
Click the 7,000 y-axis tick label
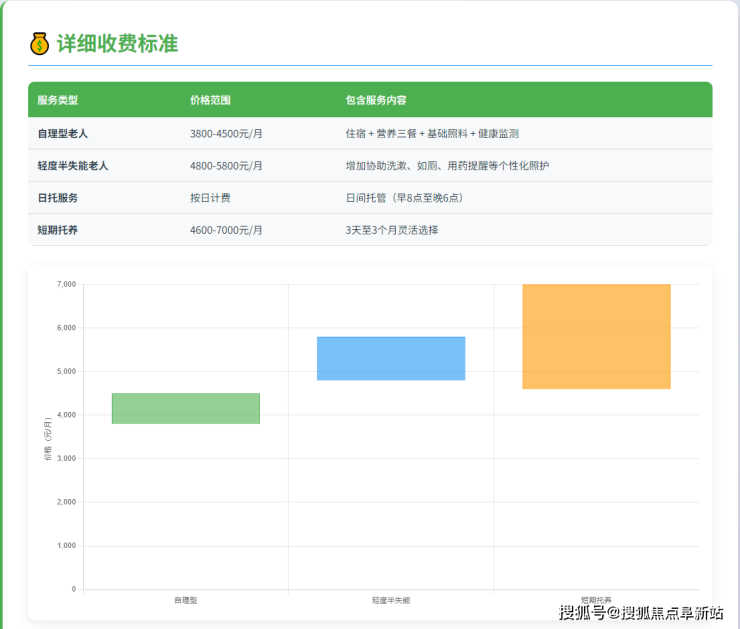(x=66, y=284)
